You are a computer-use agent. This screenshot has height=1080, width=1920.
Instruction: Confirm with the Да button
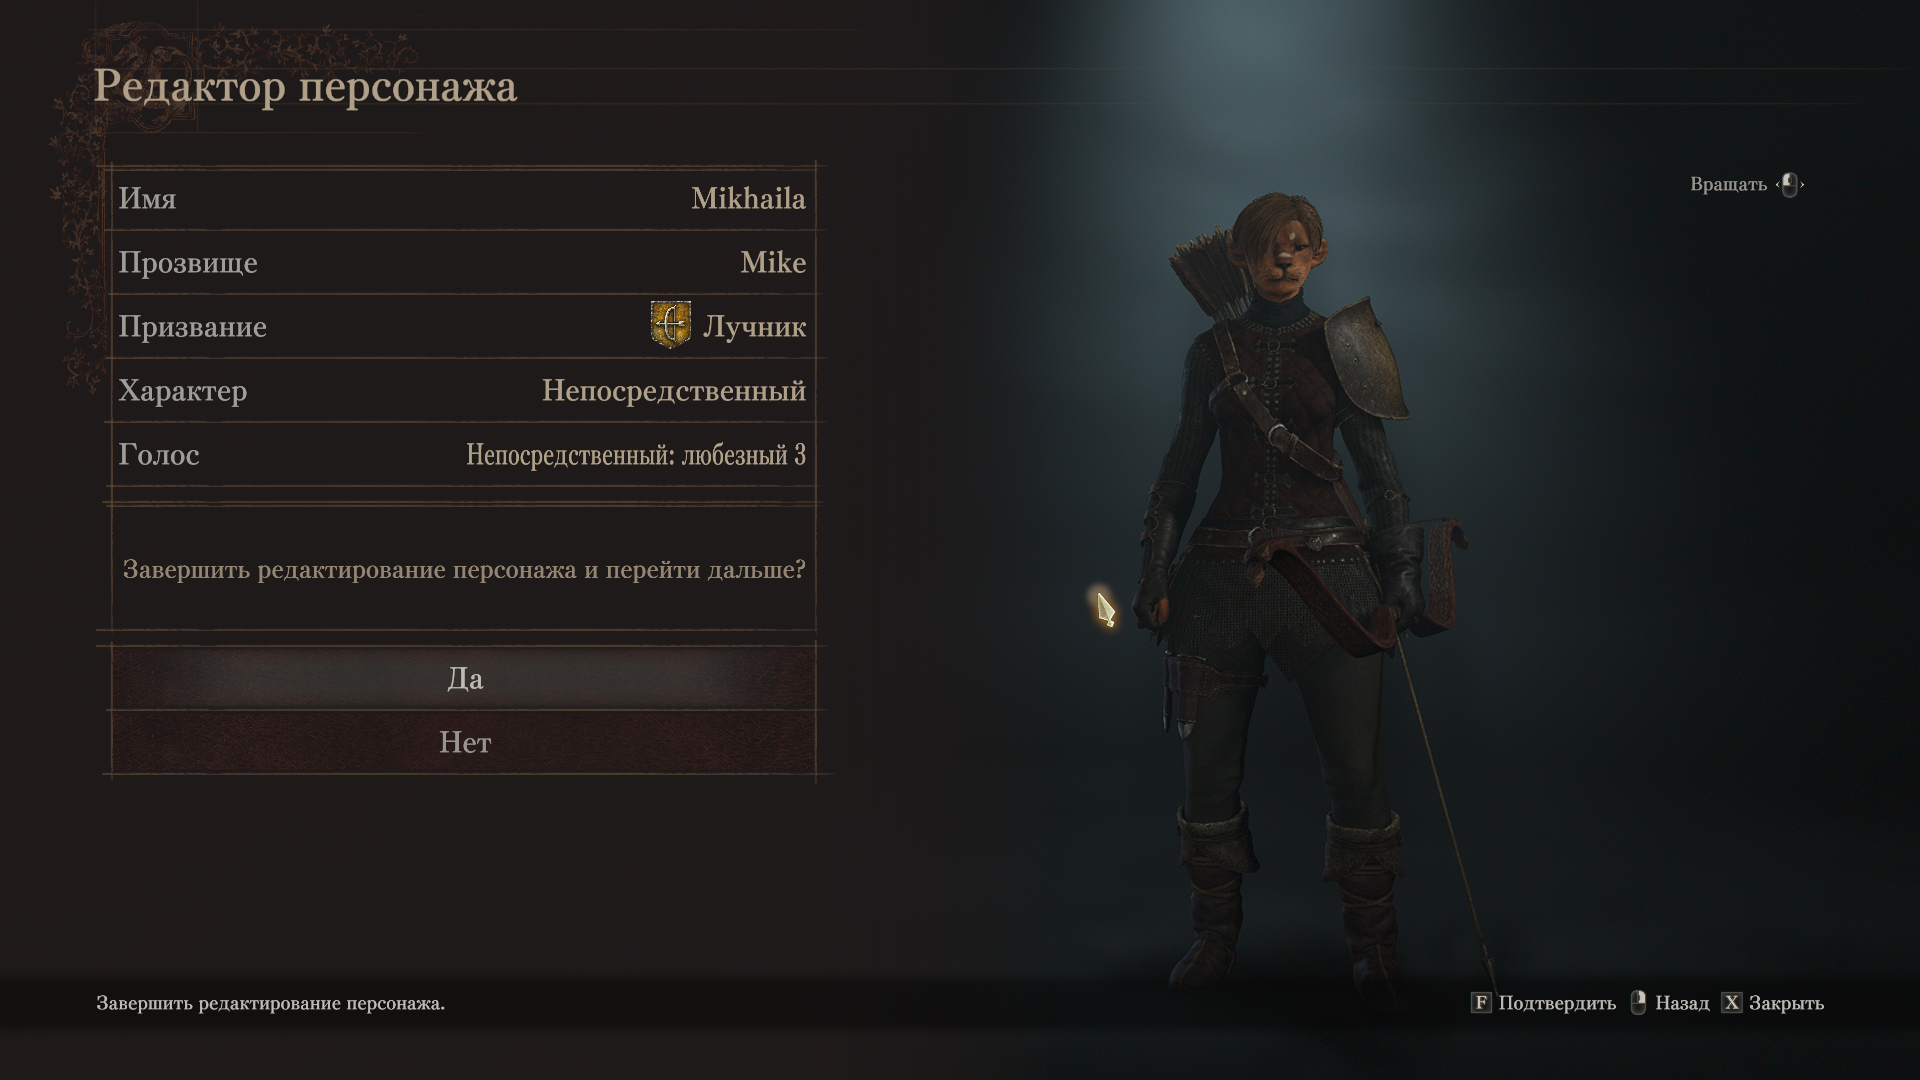click(x=463, y=678)
